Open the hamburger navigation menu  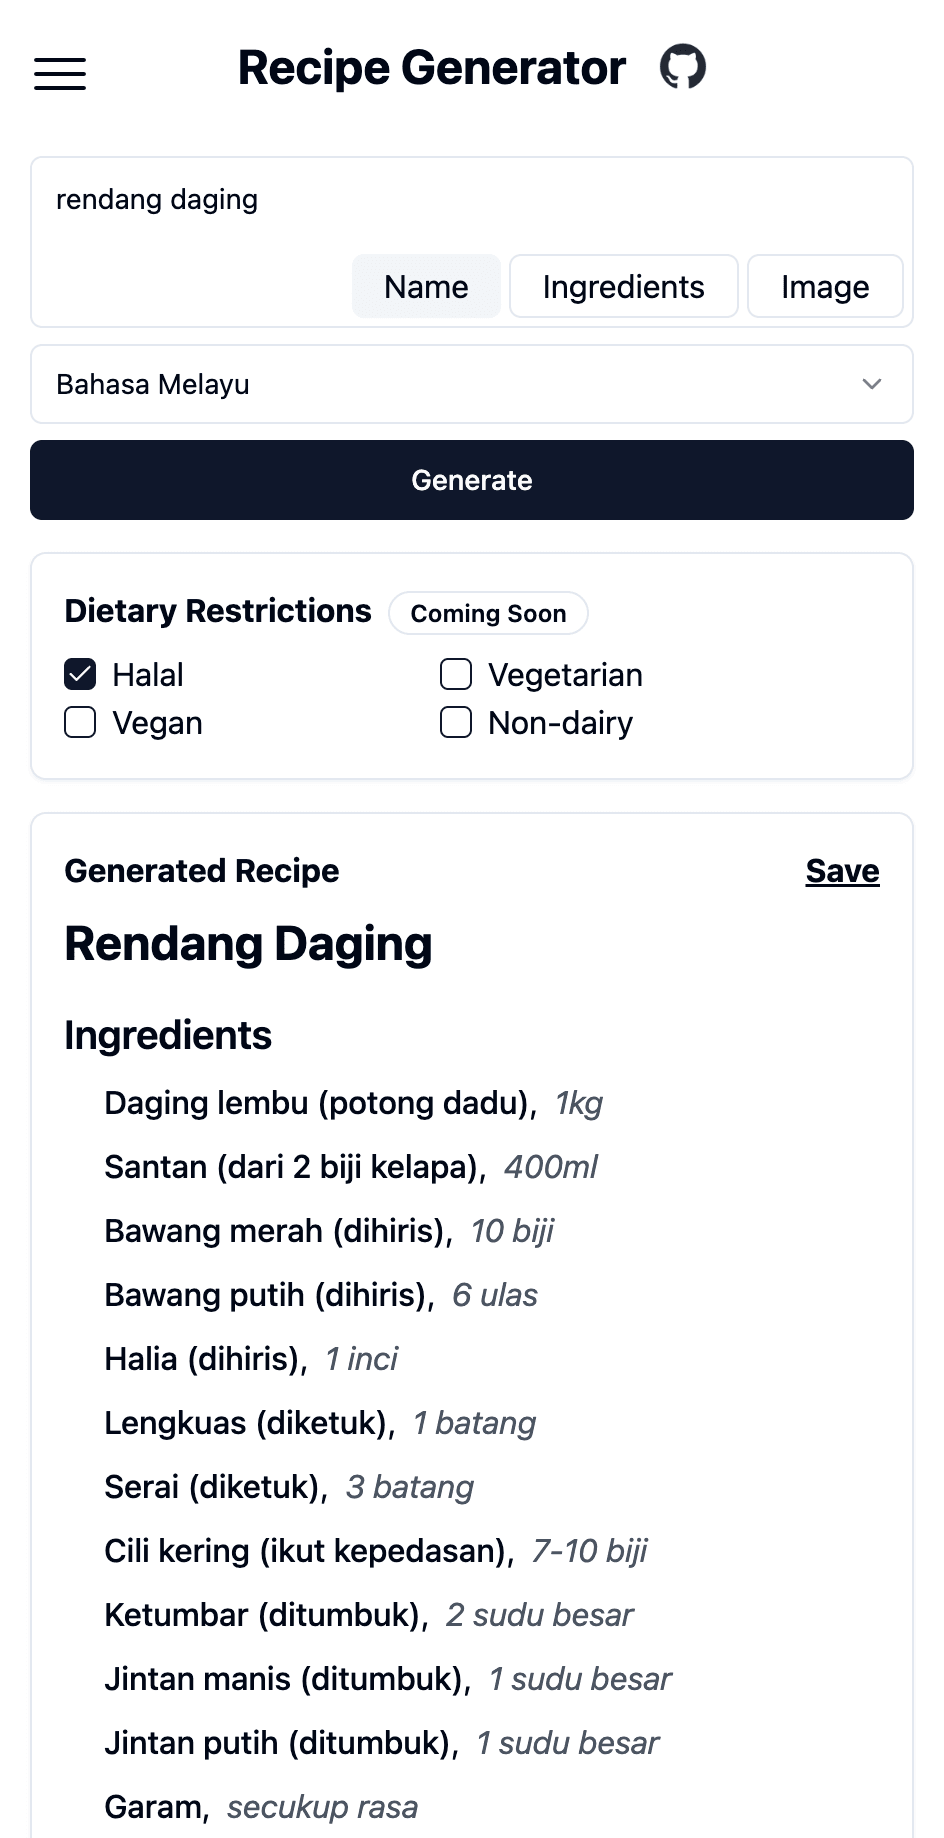click(x=60, y=74)
